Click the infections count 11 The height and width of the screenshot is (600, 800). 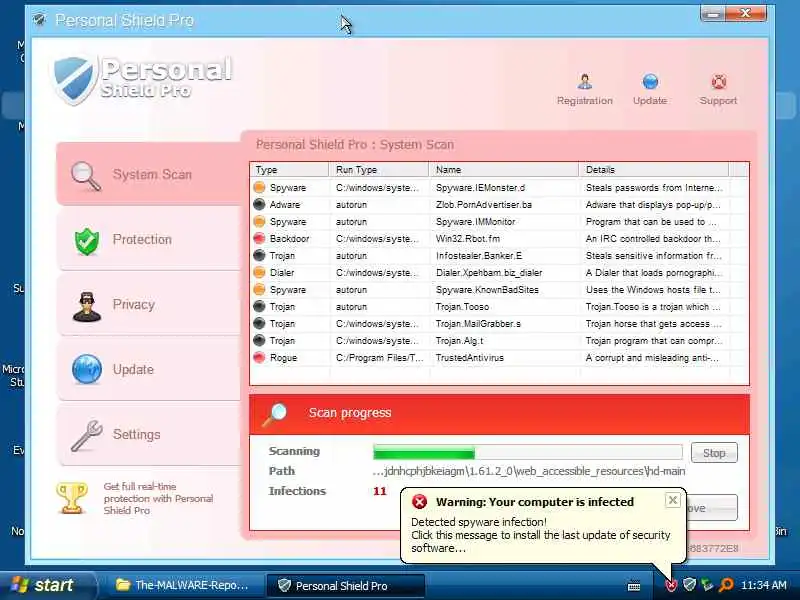380,491
